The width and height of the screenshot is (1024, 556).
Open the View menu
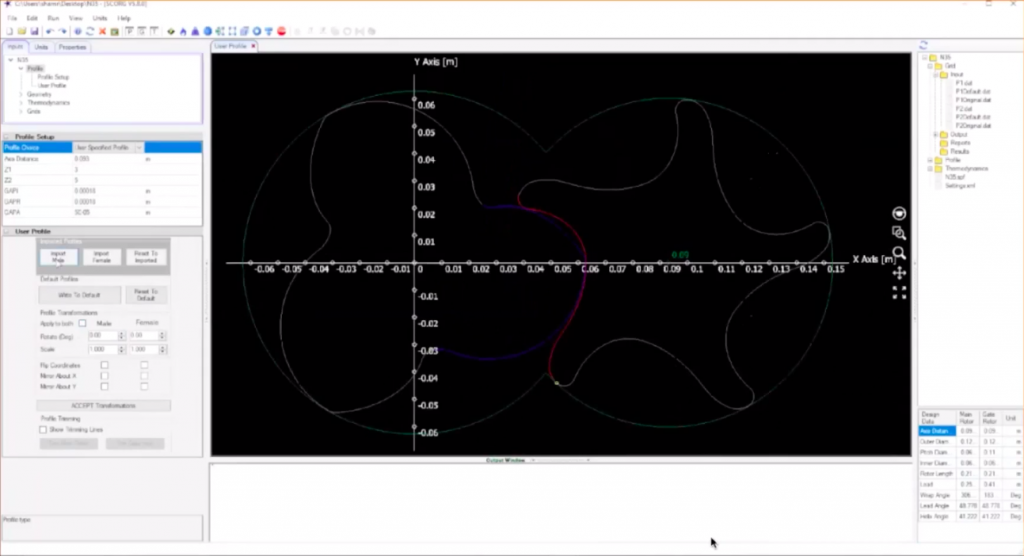pyautogui.click(x=76, y=18)
